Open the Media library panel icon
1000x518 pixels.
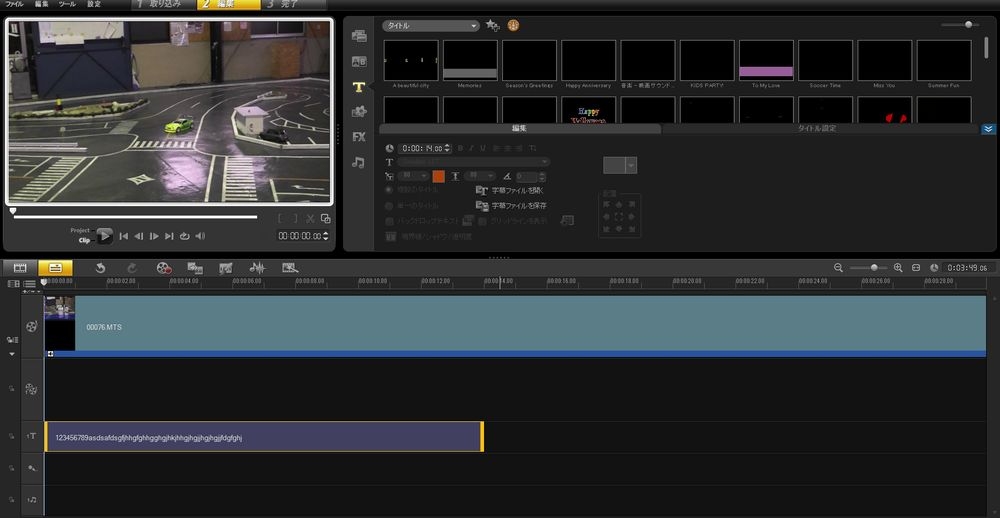coord(358,37)
